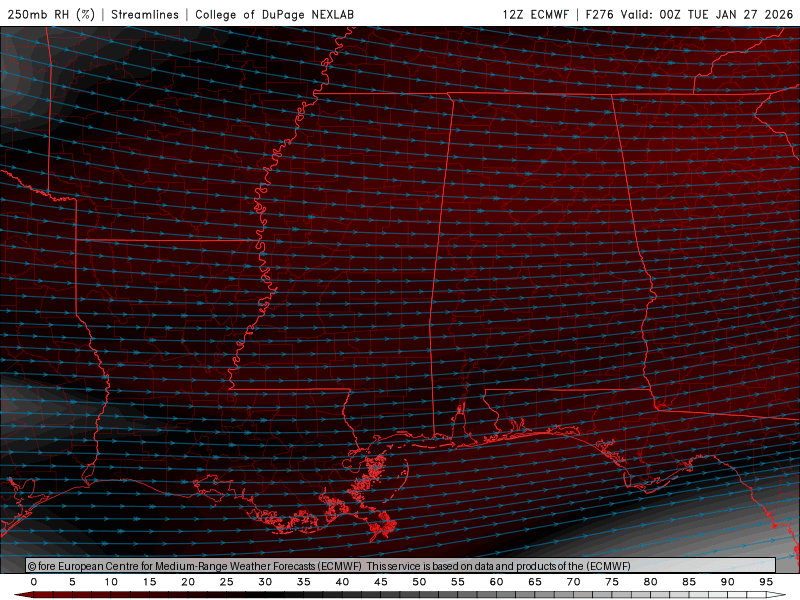Click the "45" label on RH scale
800x600 pixels.
coord(381,582)
